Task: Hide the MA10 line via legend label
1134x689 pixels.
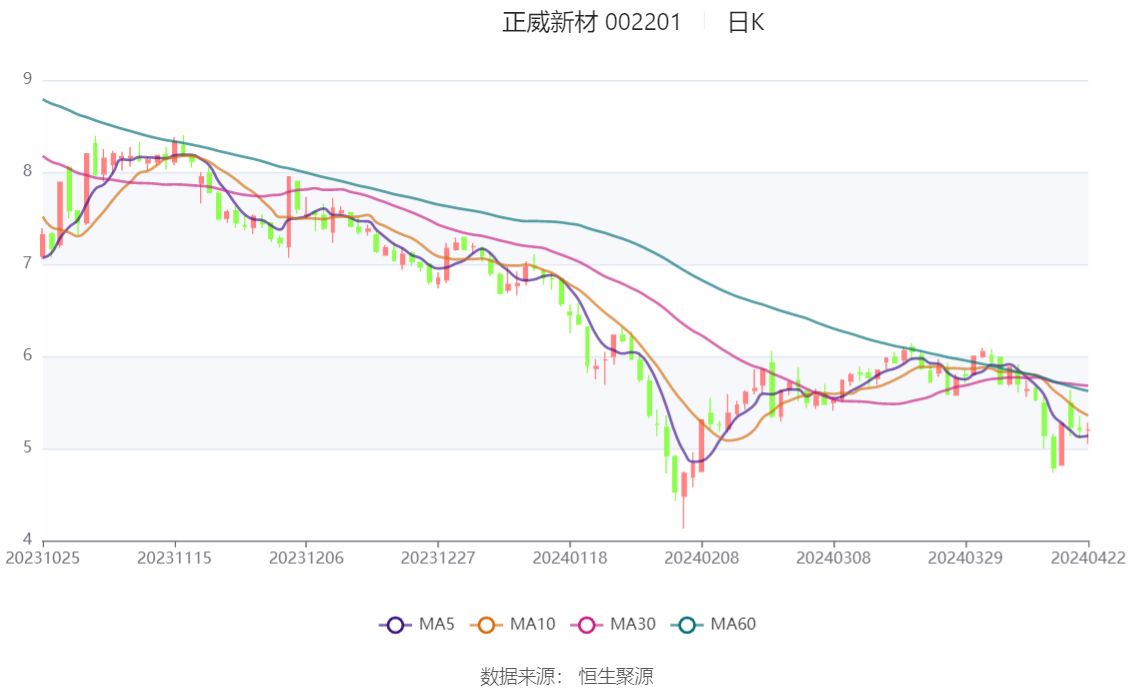Action: pyautogui.click(x=532, y=624)
